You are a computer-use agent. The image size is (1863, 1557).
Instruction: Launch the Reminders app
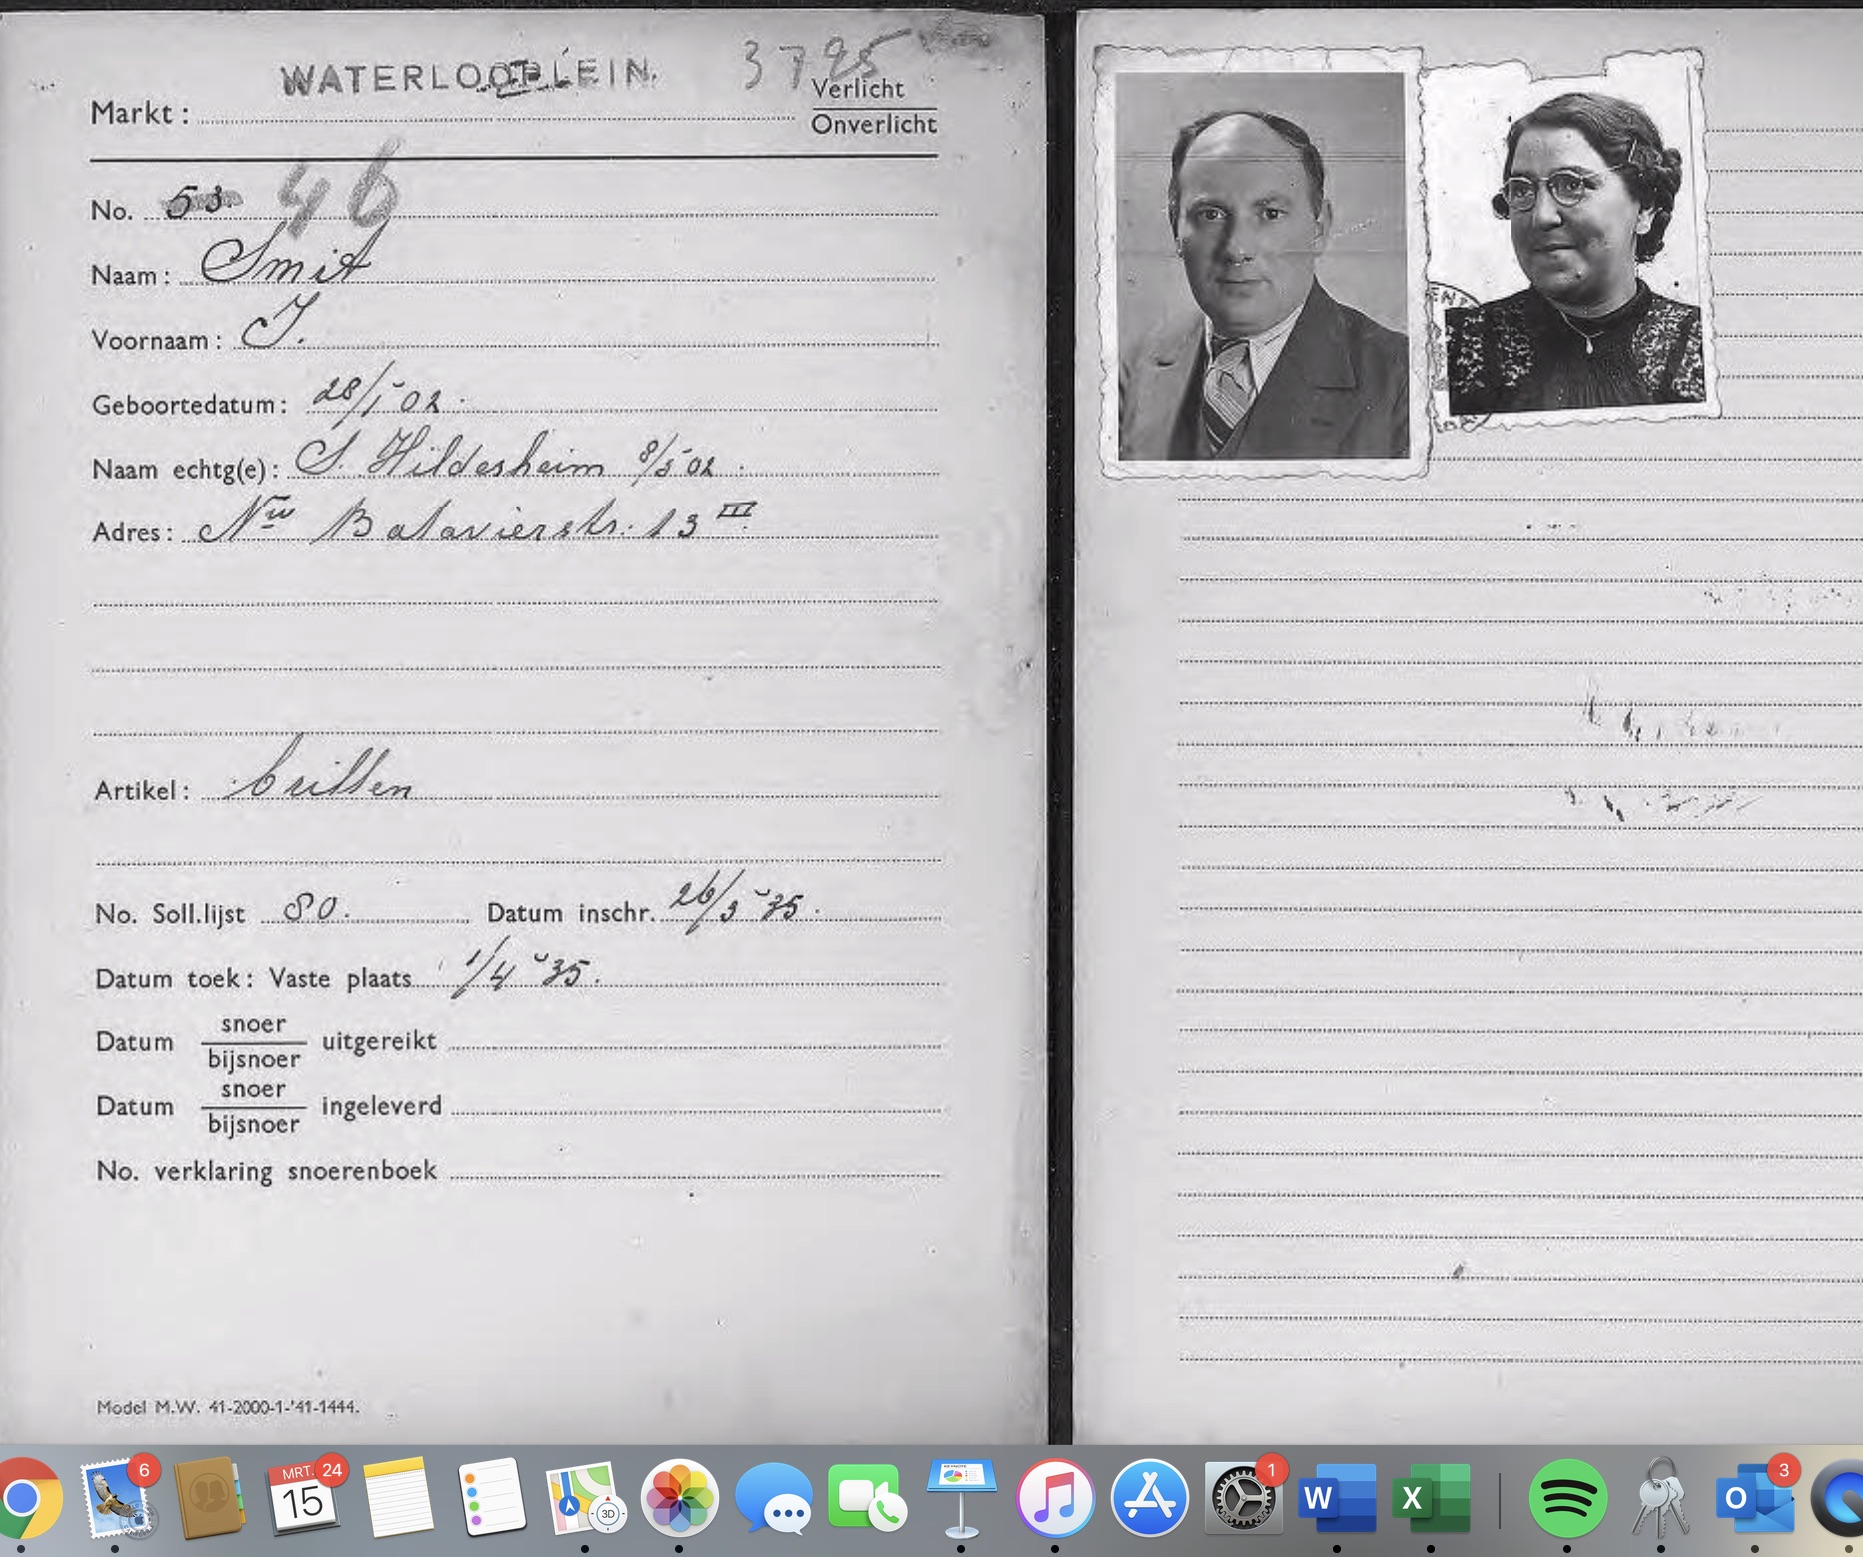point(490,1499)
